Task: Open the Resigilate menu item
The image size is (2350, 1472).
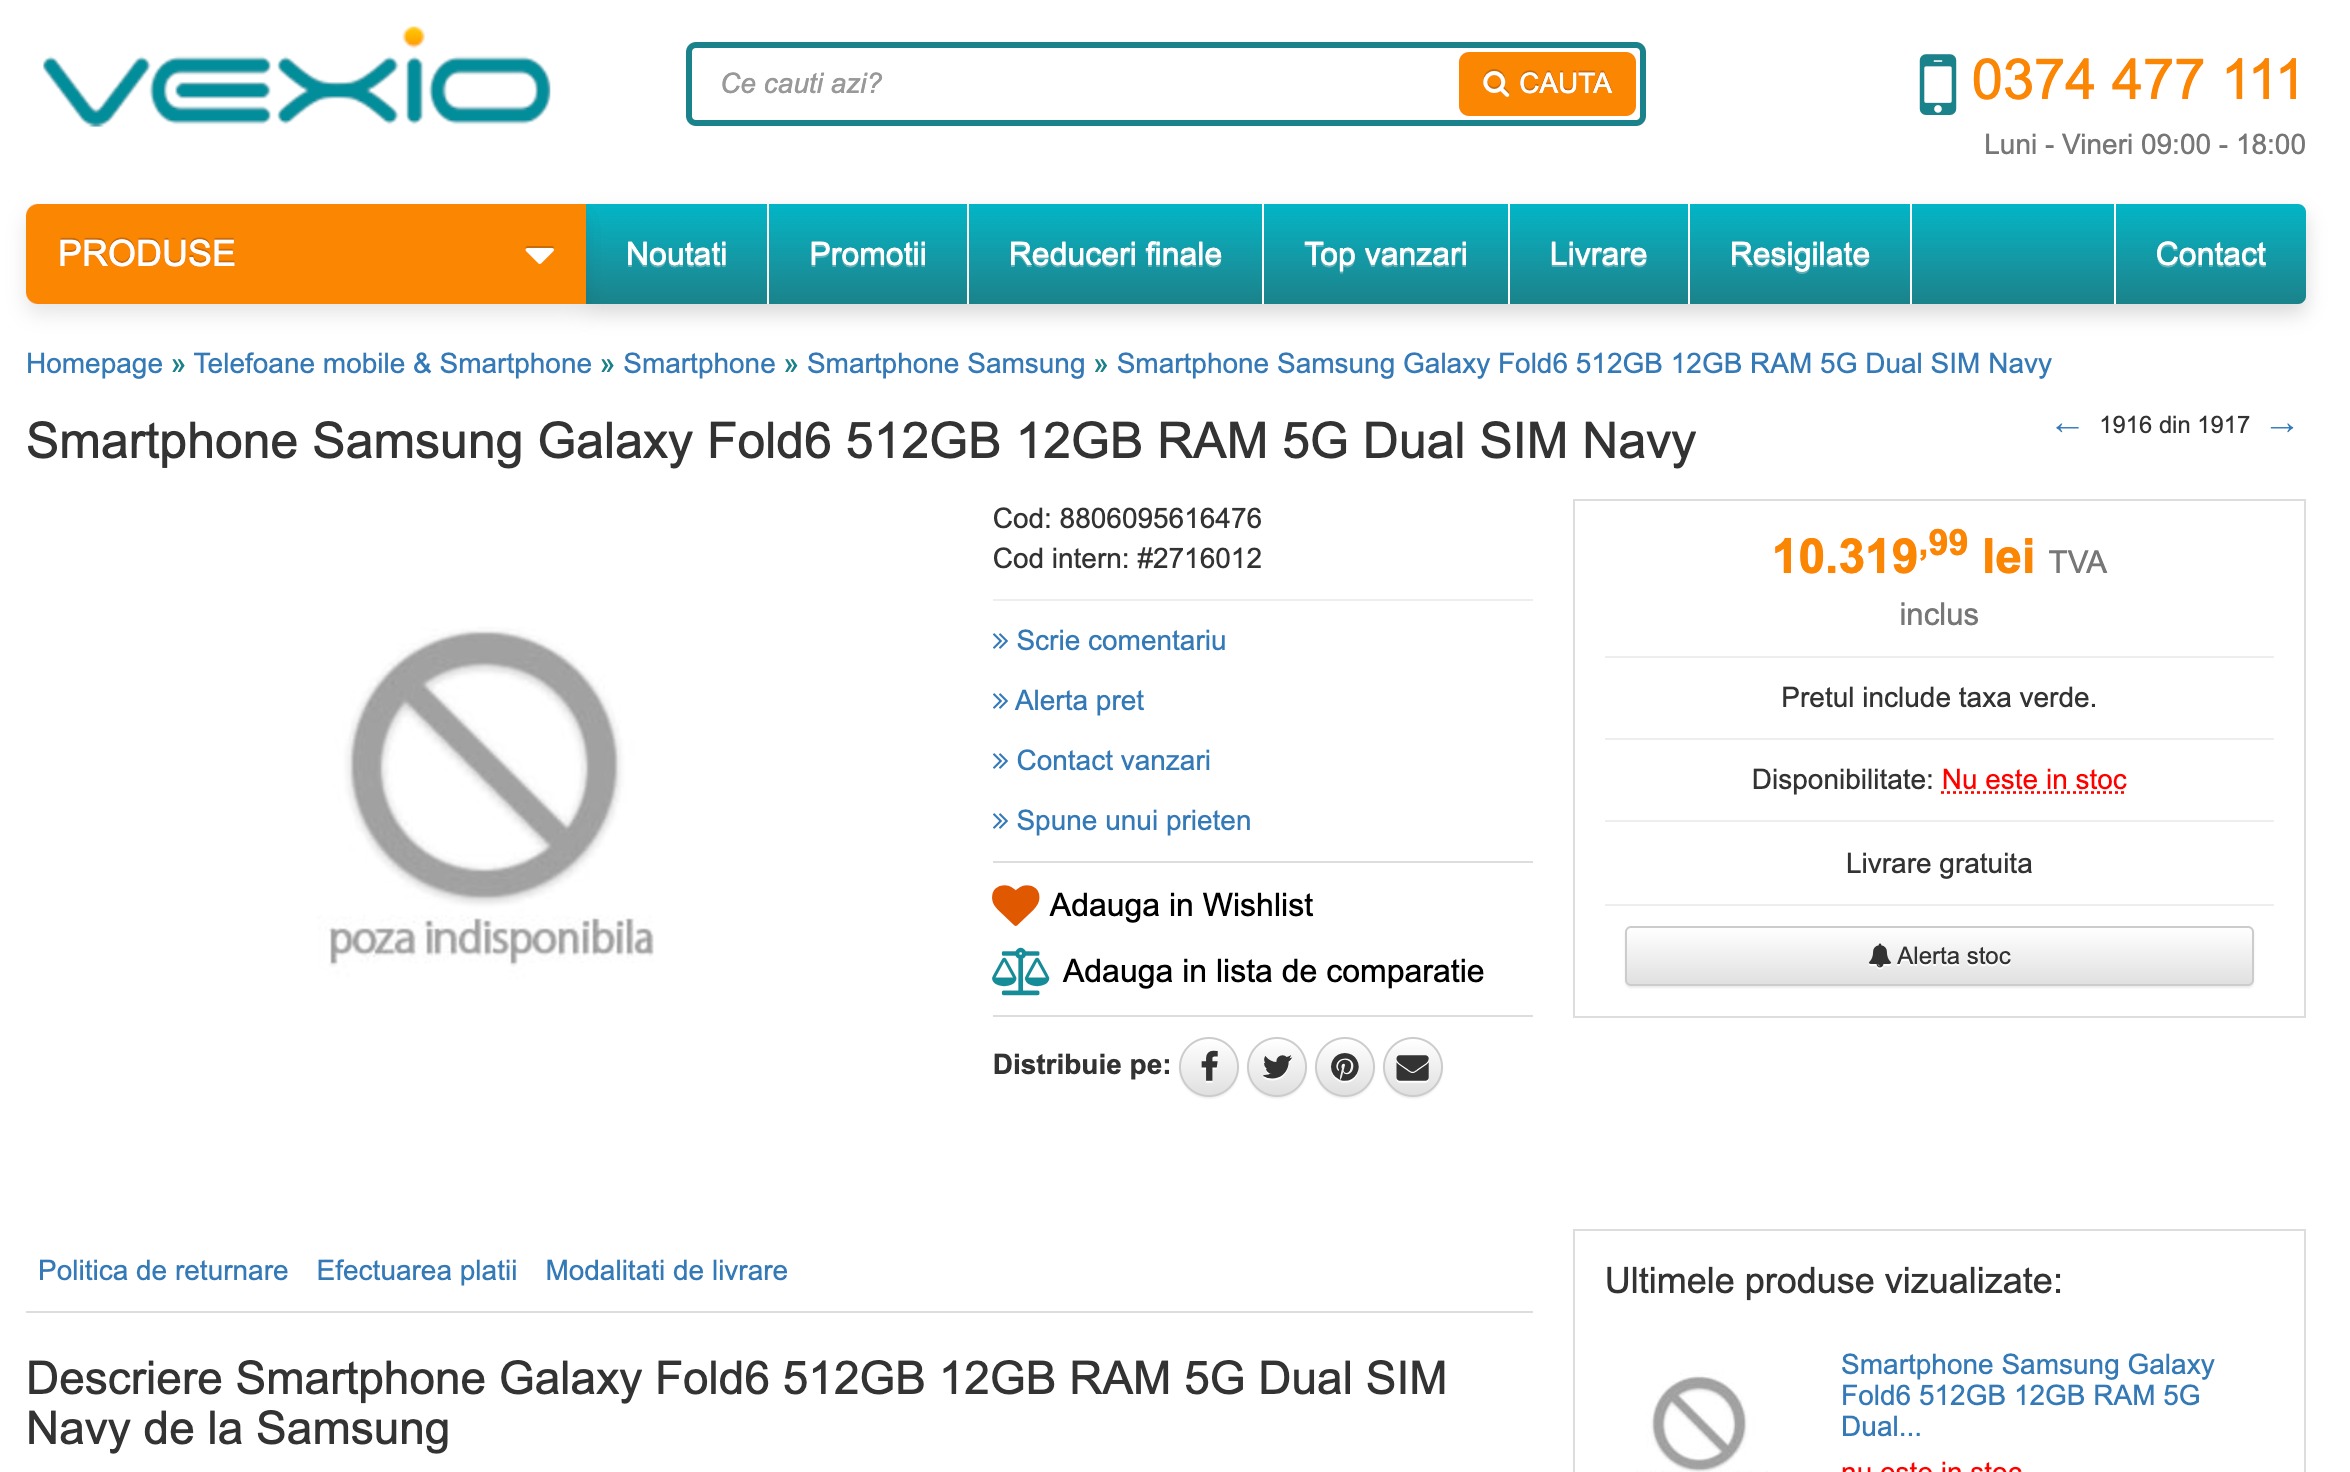Action: (1799, 254)
